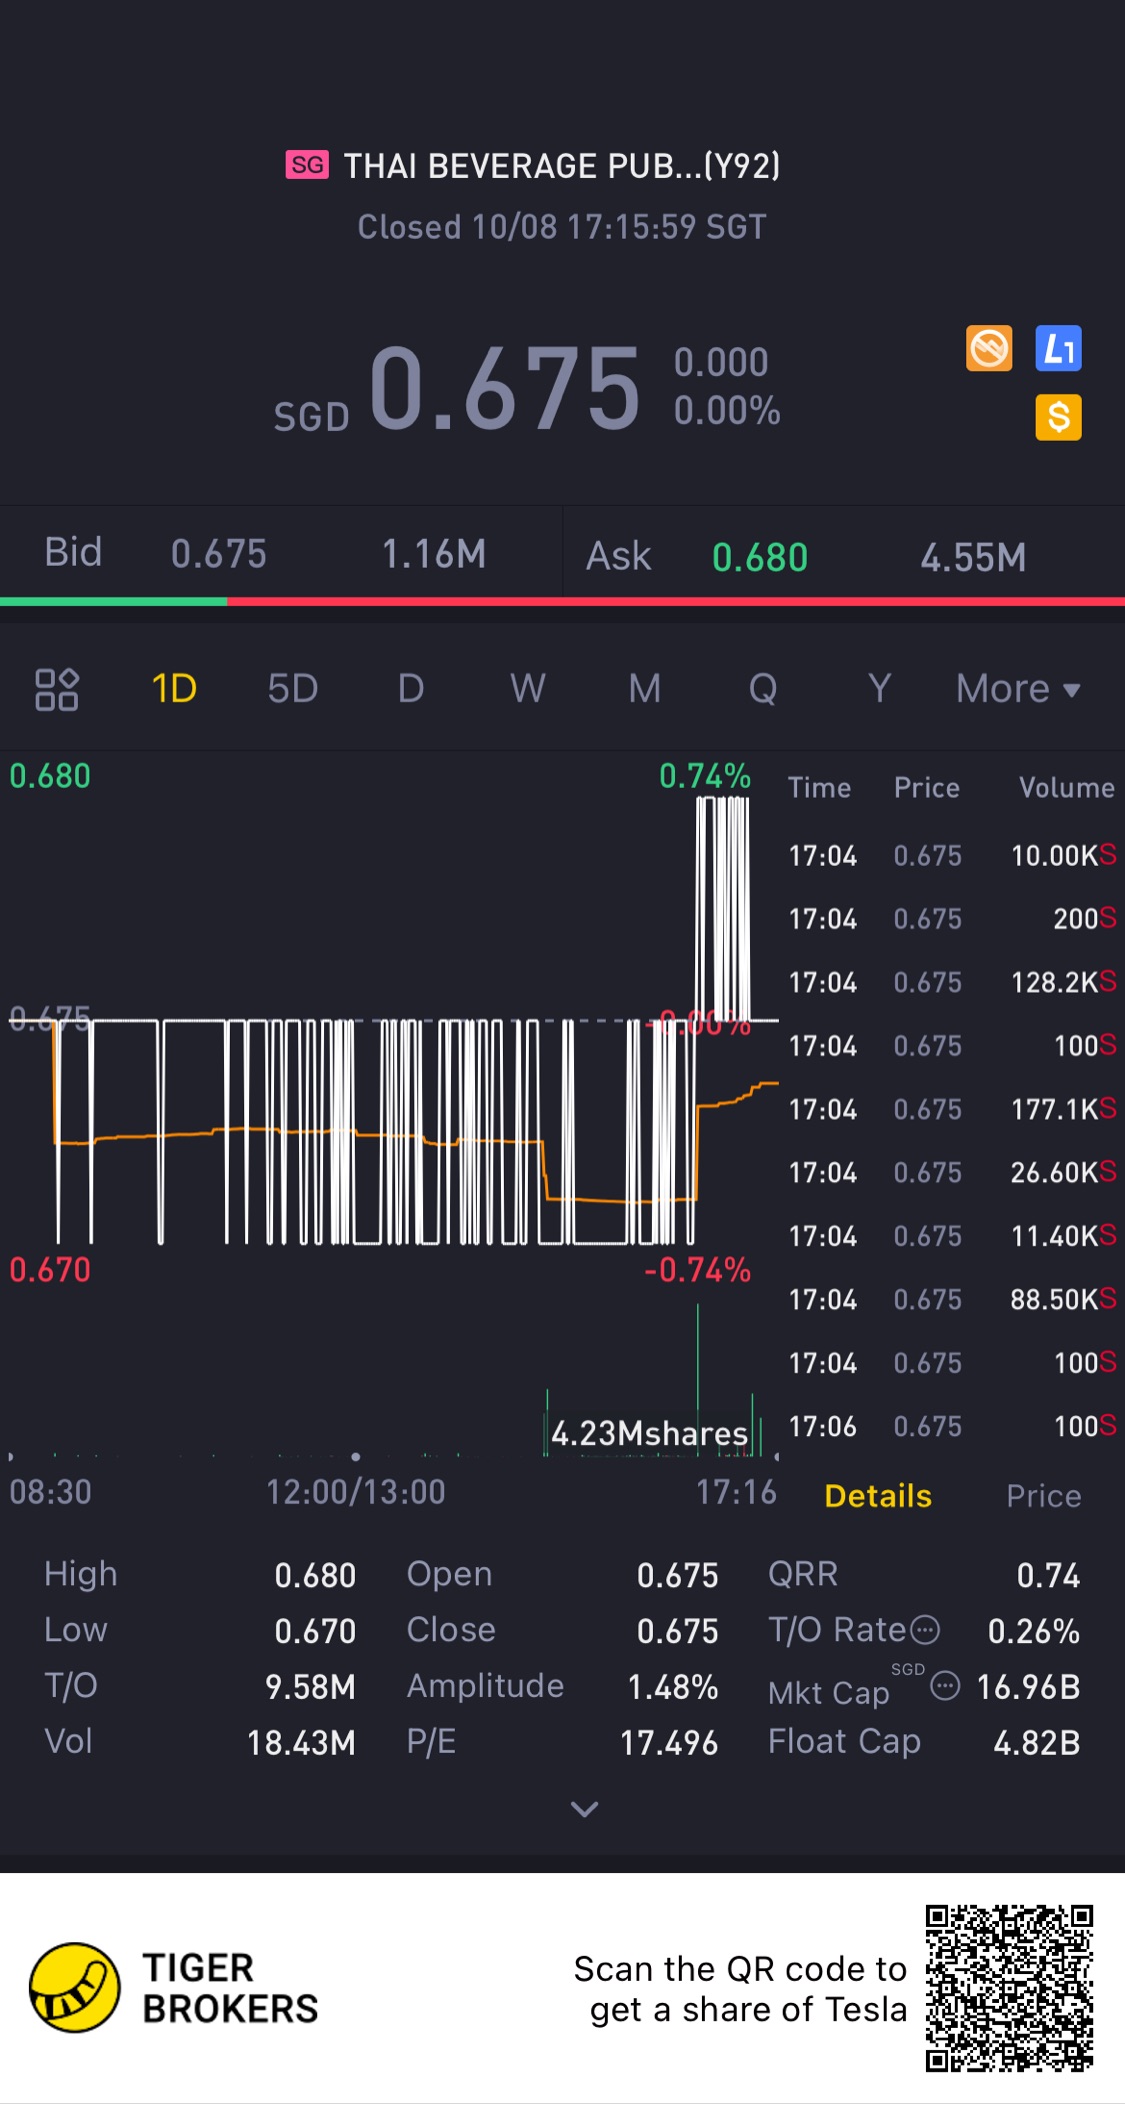Tap the orange no-short-sell badge icon

pos(989,349)
